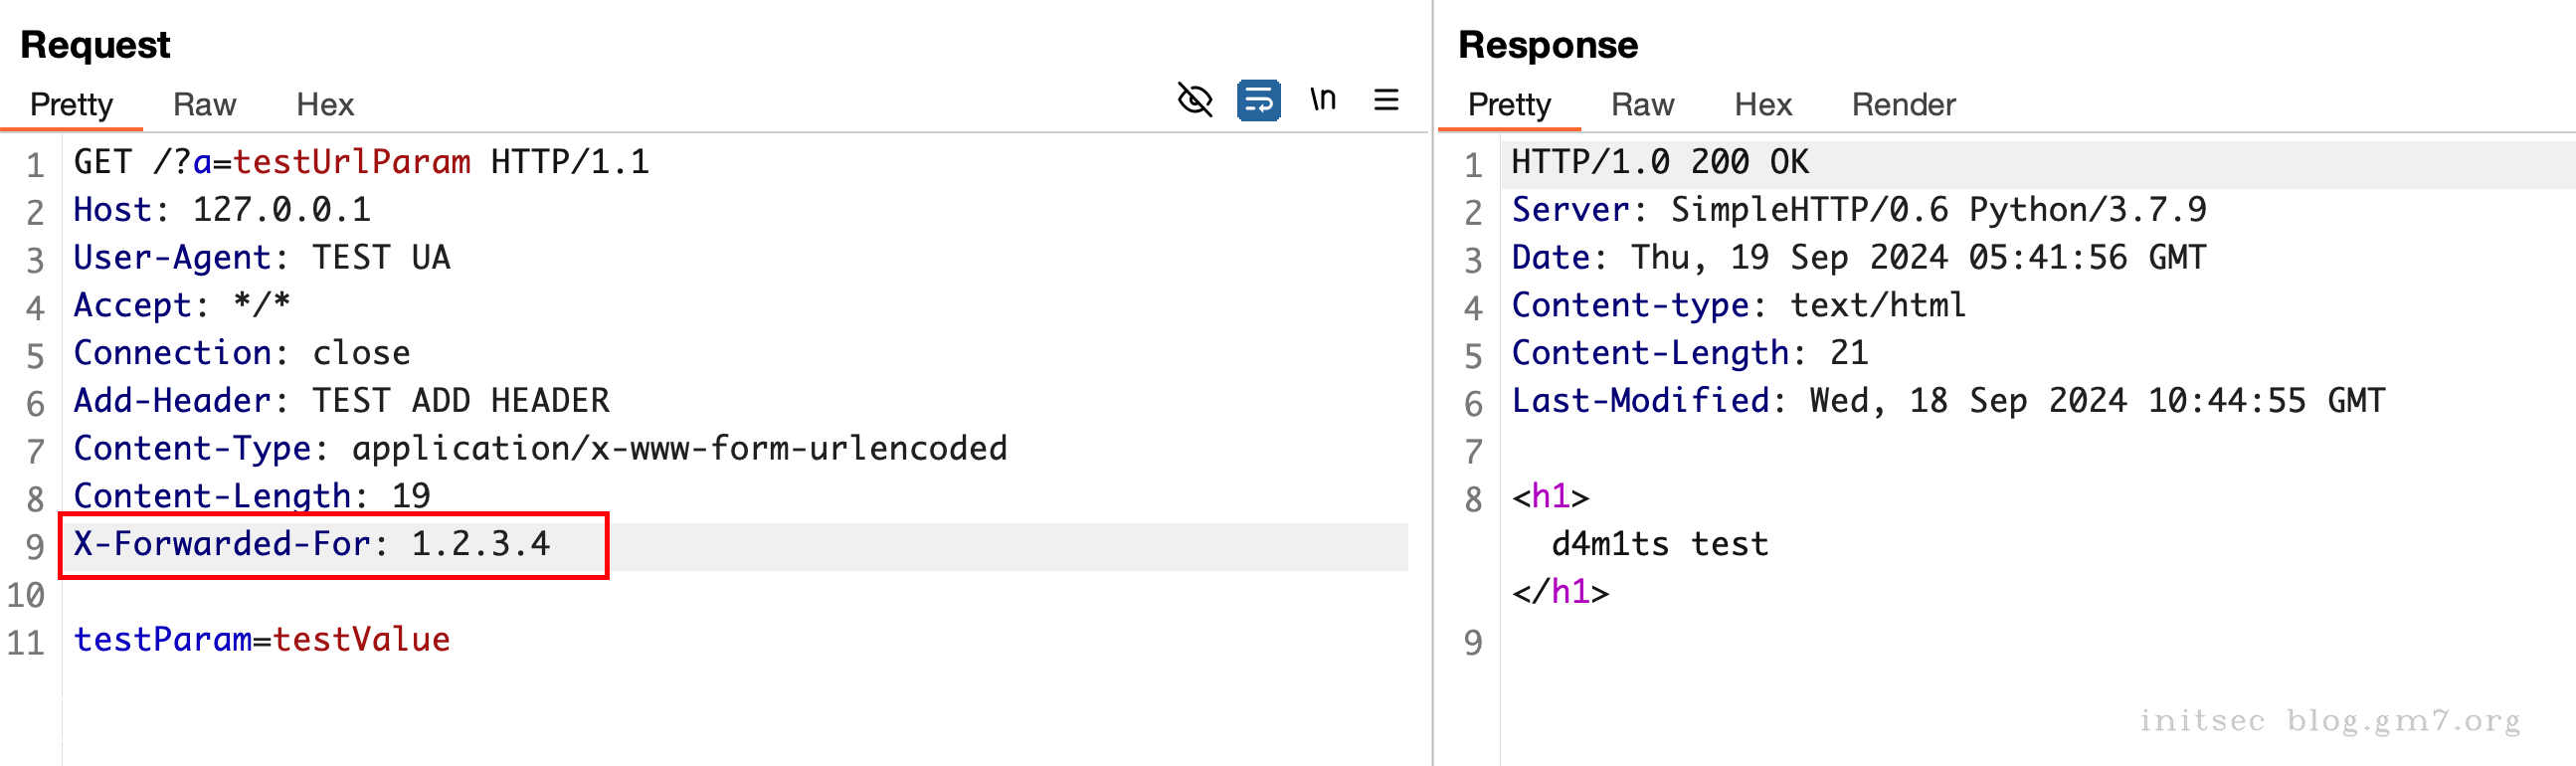Viewport: 2576px width, 766px height.
Task: Open the Response Hex tab
Action: pos(1762,105)
